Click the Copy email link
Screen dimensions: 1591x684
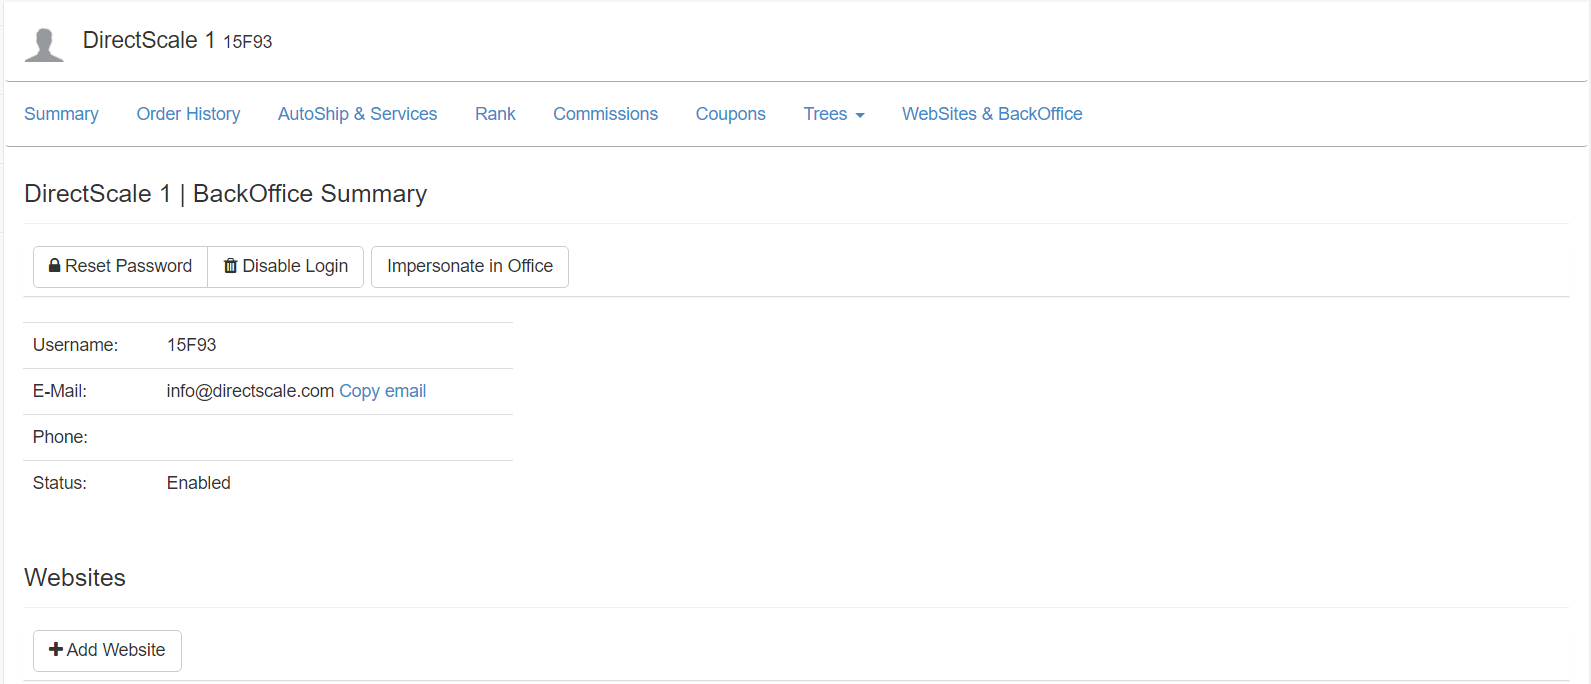pyautogui.click(x=382, y=391)
